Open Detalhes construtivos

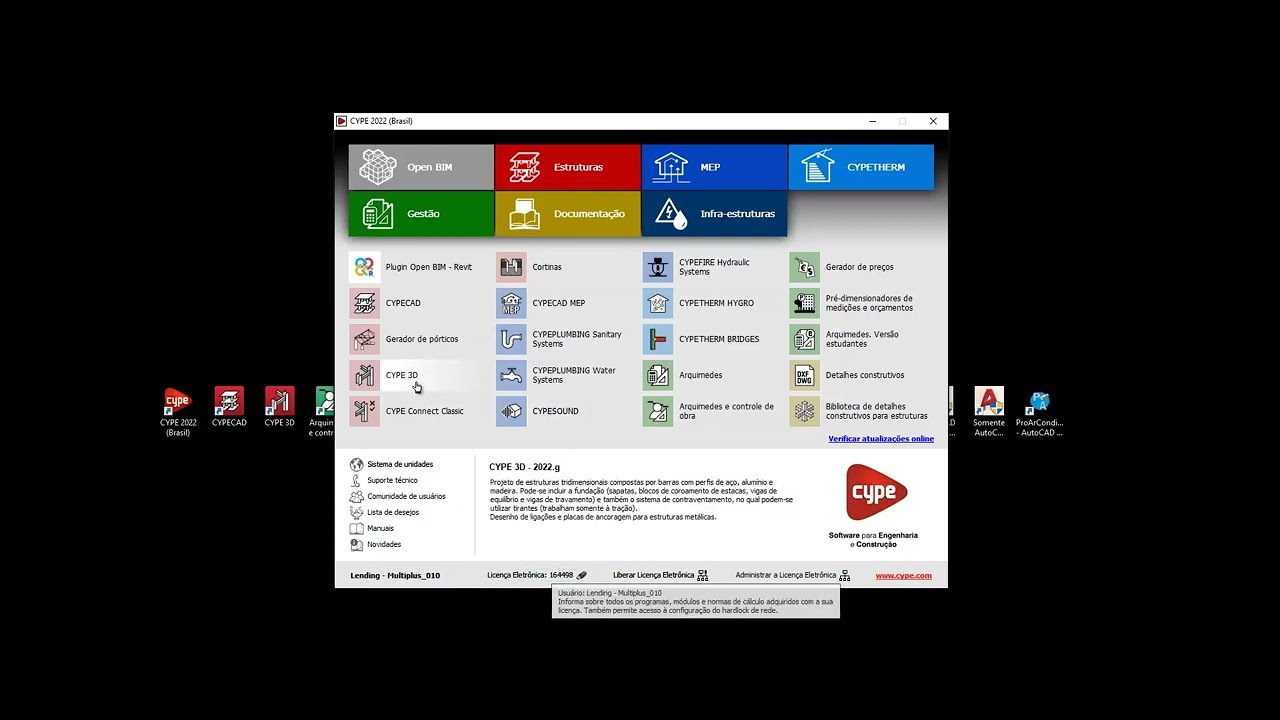click(x=848, y=375)
